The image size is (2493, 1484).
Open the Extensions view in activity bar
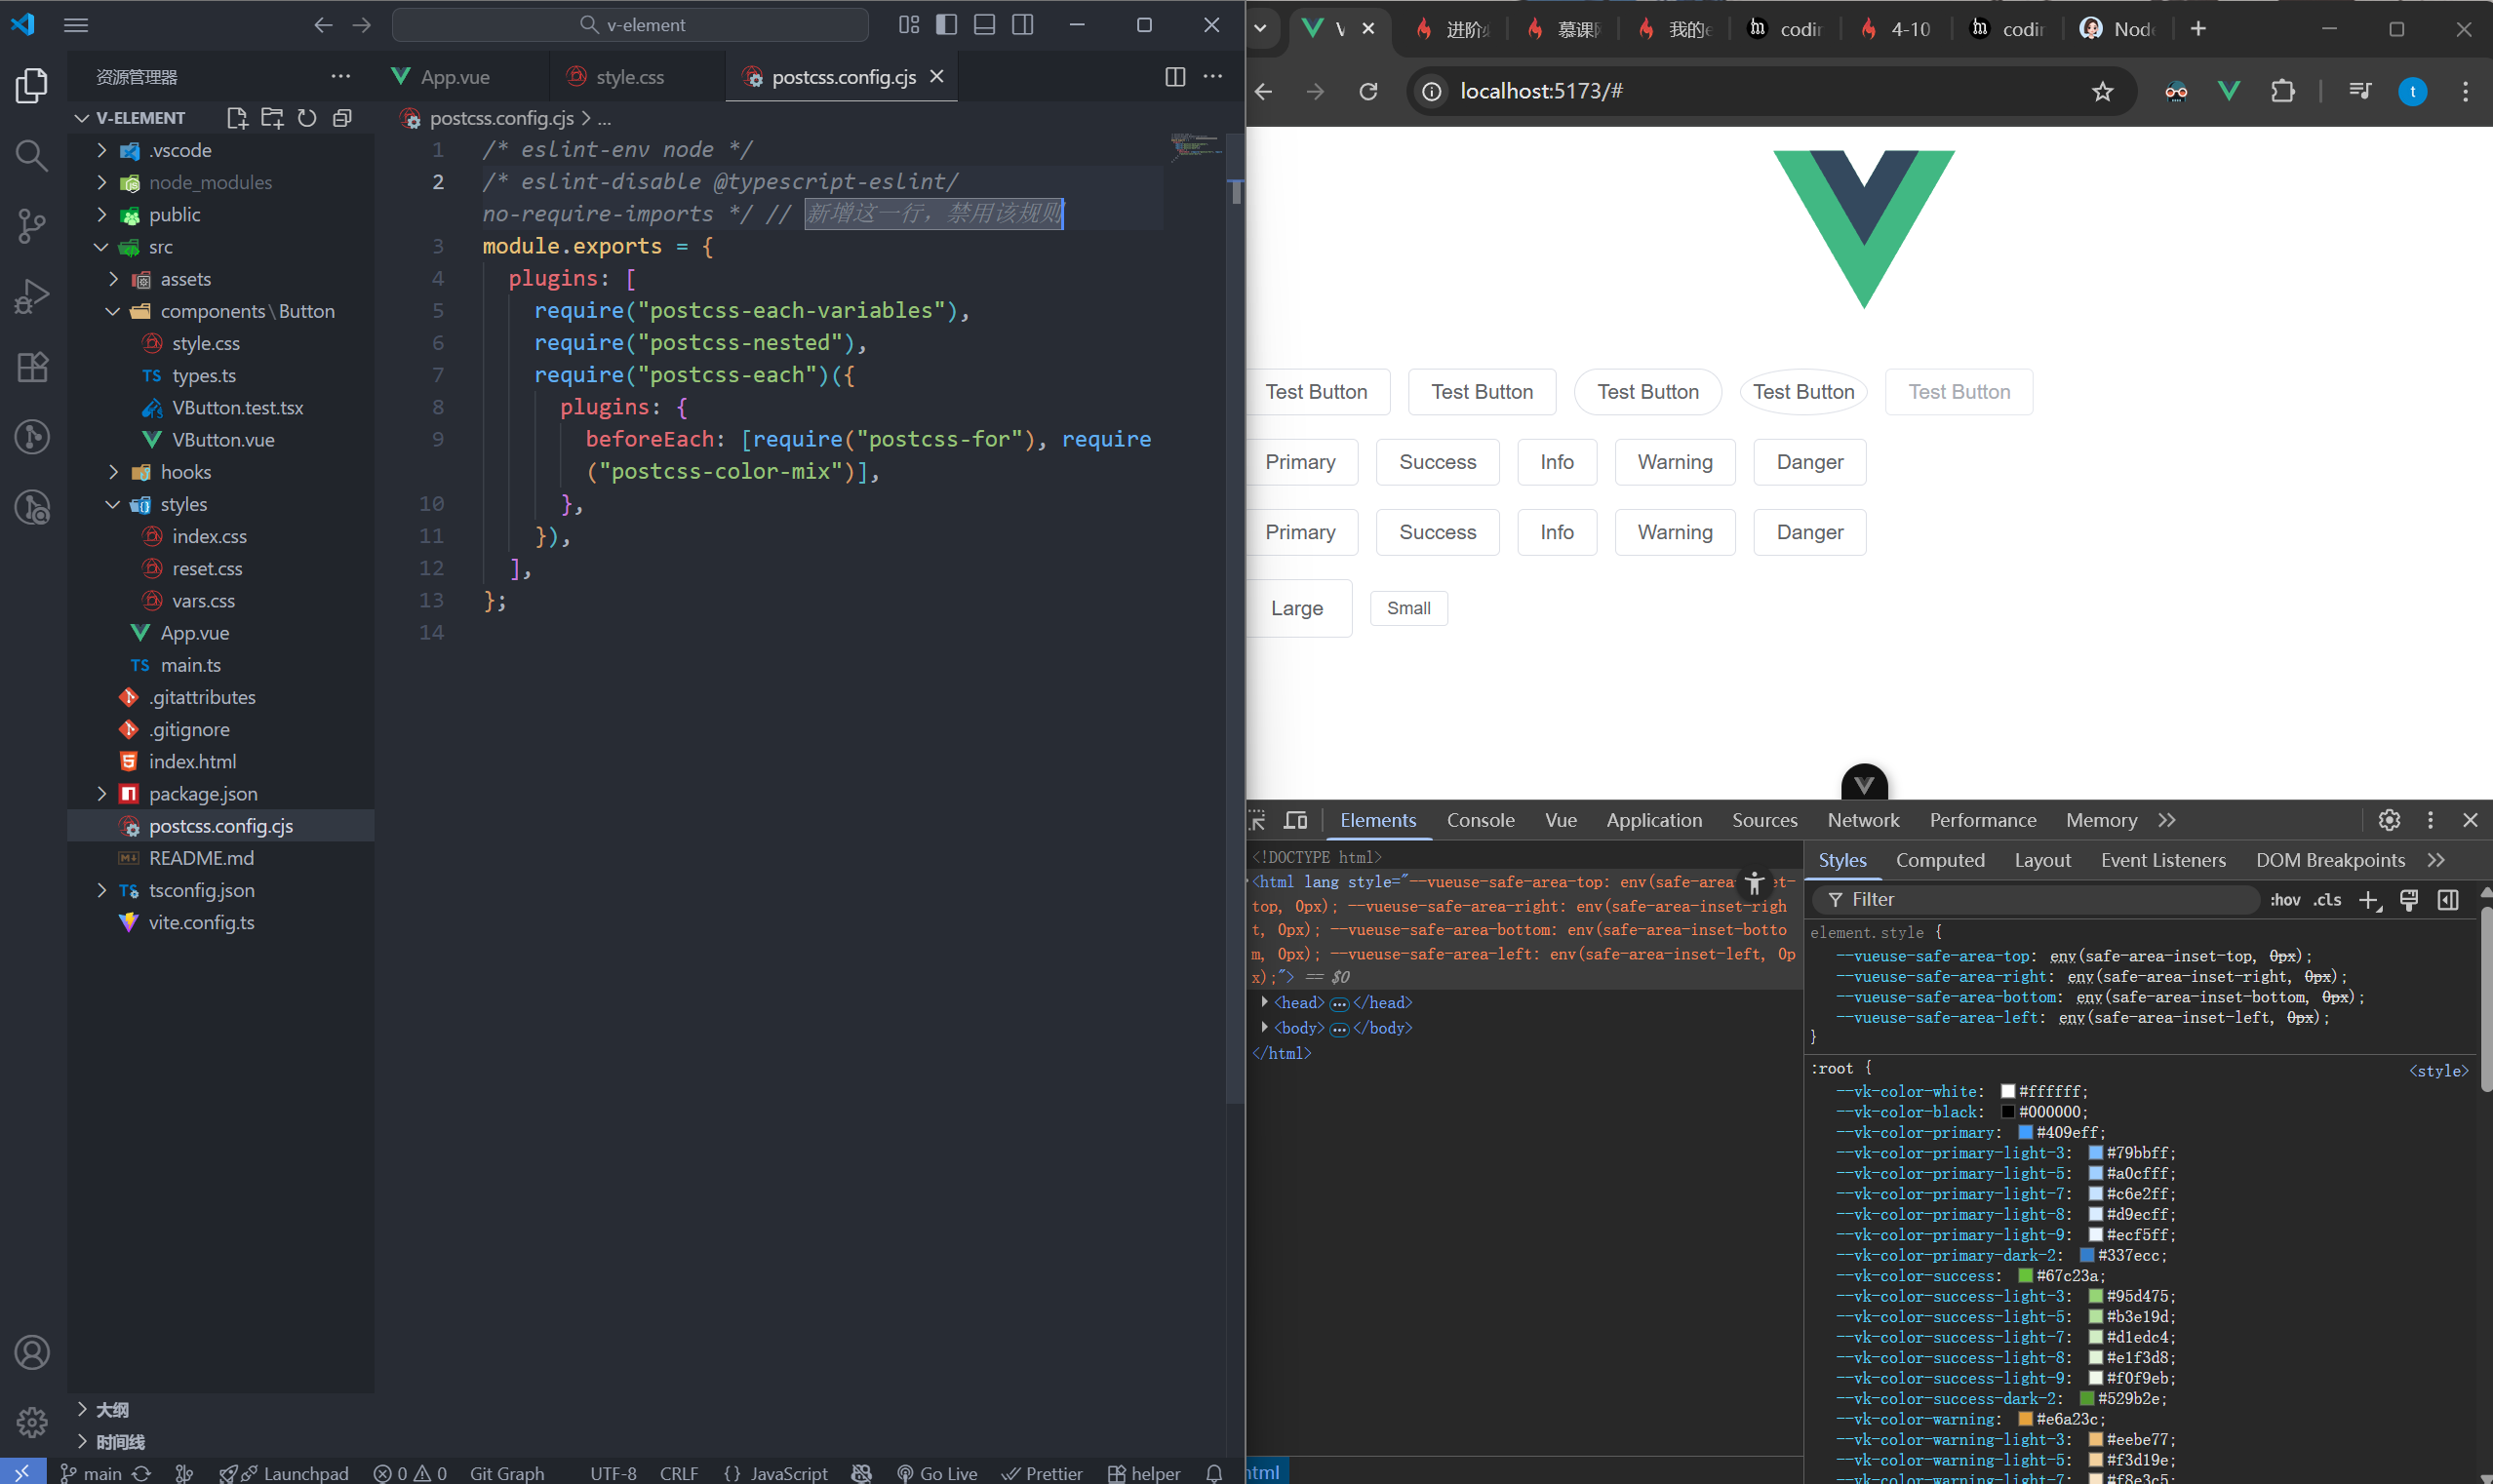point(32,367)
